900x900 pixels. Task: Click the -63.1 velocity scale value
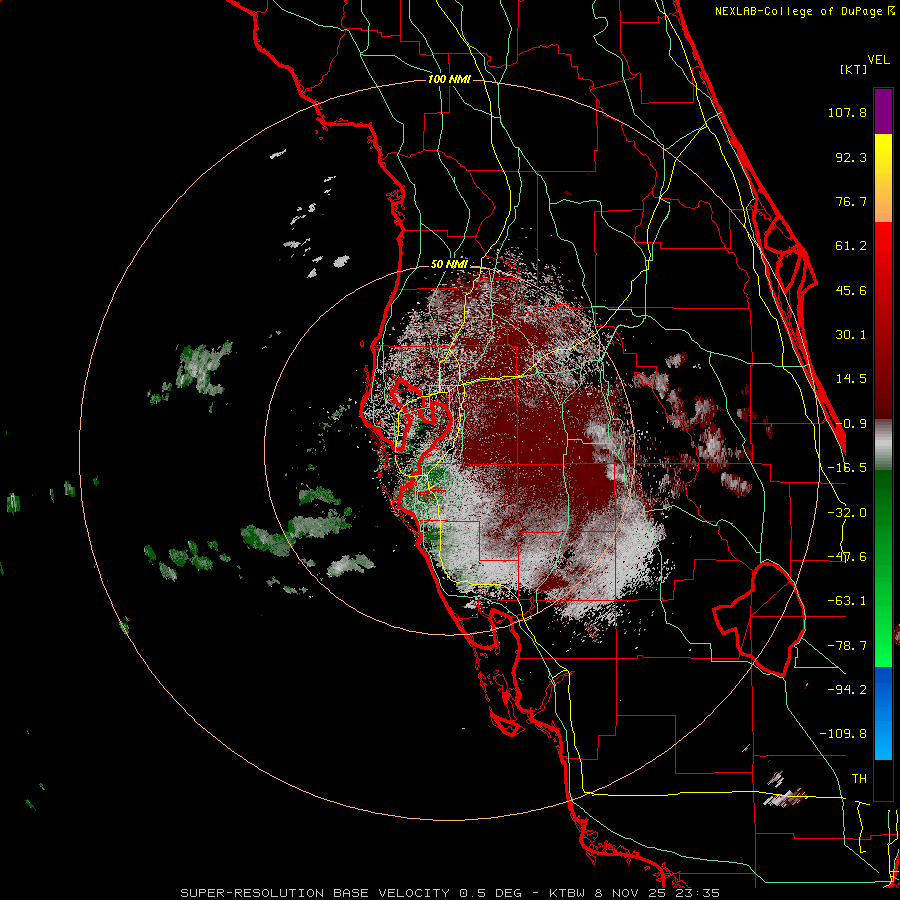(x=847, y=601)
